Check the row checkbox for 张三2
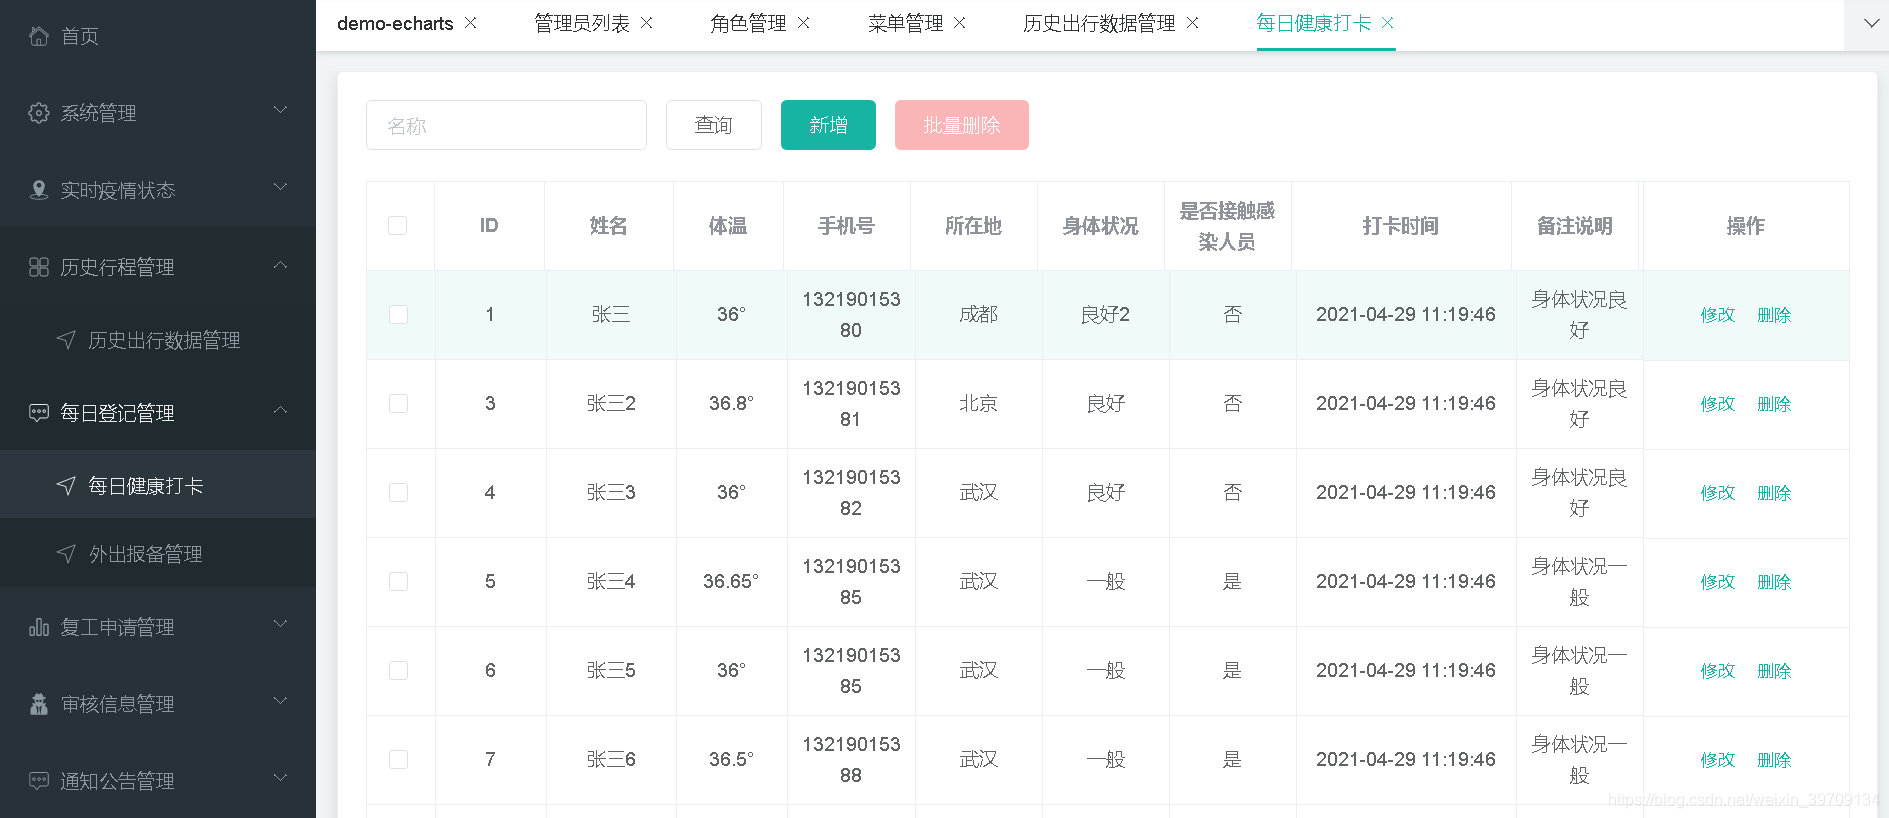The image size is (1889, 818). pos(398,404)
